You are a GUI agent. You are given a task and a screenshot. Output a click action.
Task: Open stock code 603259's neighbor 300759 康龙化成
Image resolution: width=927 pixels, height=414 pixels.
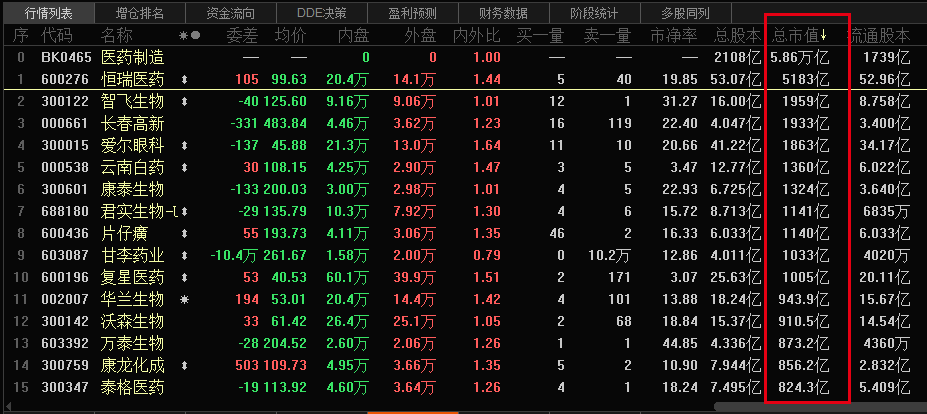tap(132, 365)
